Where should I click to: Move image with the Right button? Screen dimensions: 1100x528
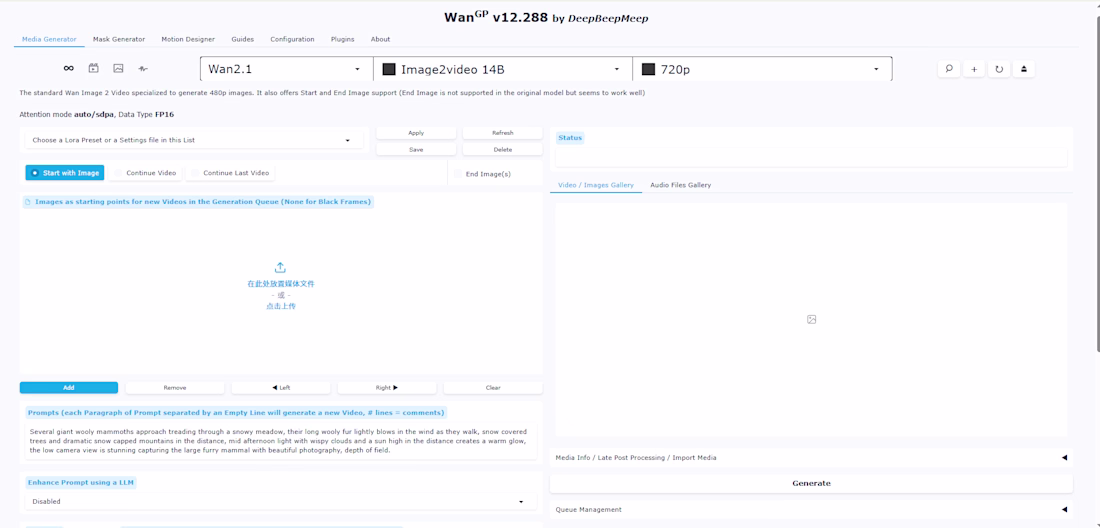[x=387, y=388]
